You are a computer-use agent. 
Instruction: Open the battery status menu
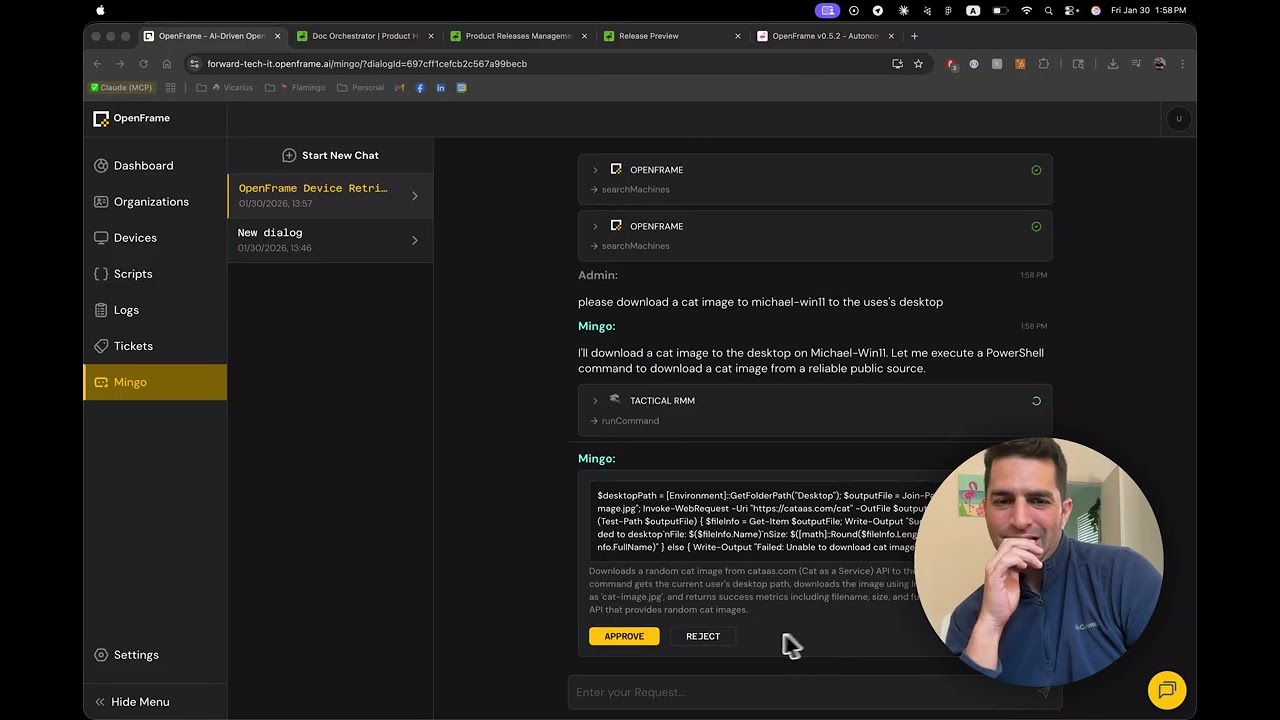[999, 11]
